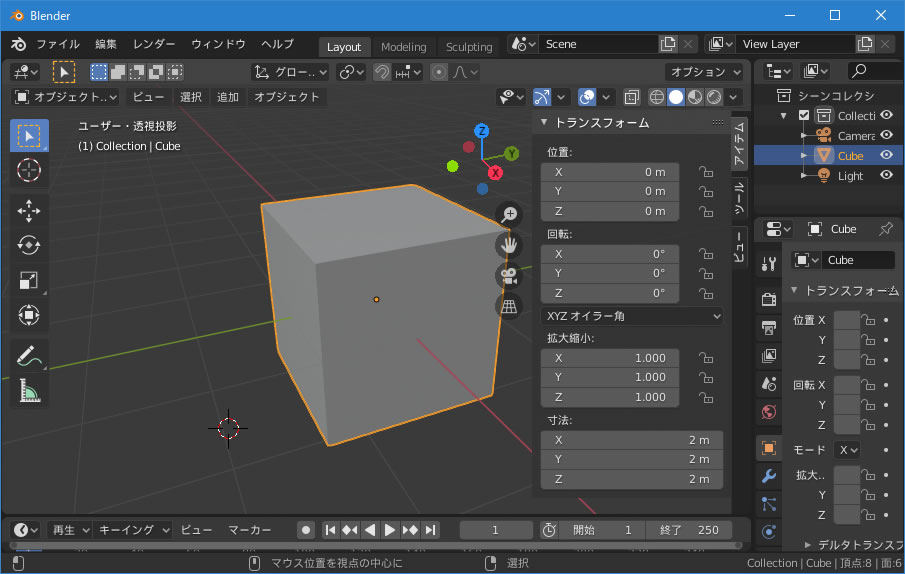Collapse the トランスフォーム panel in sidebar
This screenshot has height=574, width=905.
pyautogui.click(x=545, y=122)
